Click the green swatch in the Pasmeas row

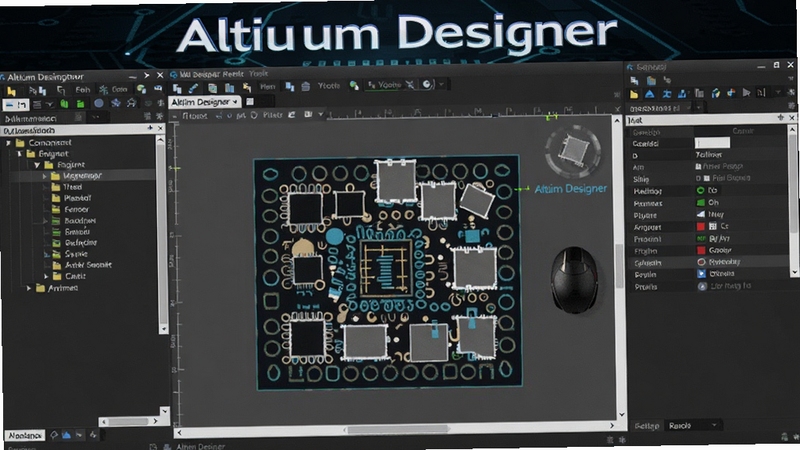701,203
